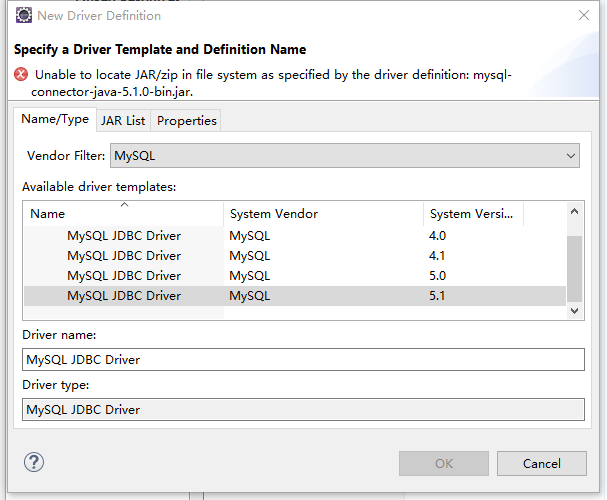Select MySQL JDBC Driver version 4.1 row
Image resolution: width=607 pixels, height=500 pixels.
(x=295, y=256)
